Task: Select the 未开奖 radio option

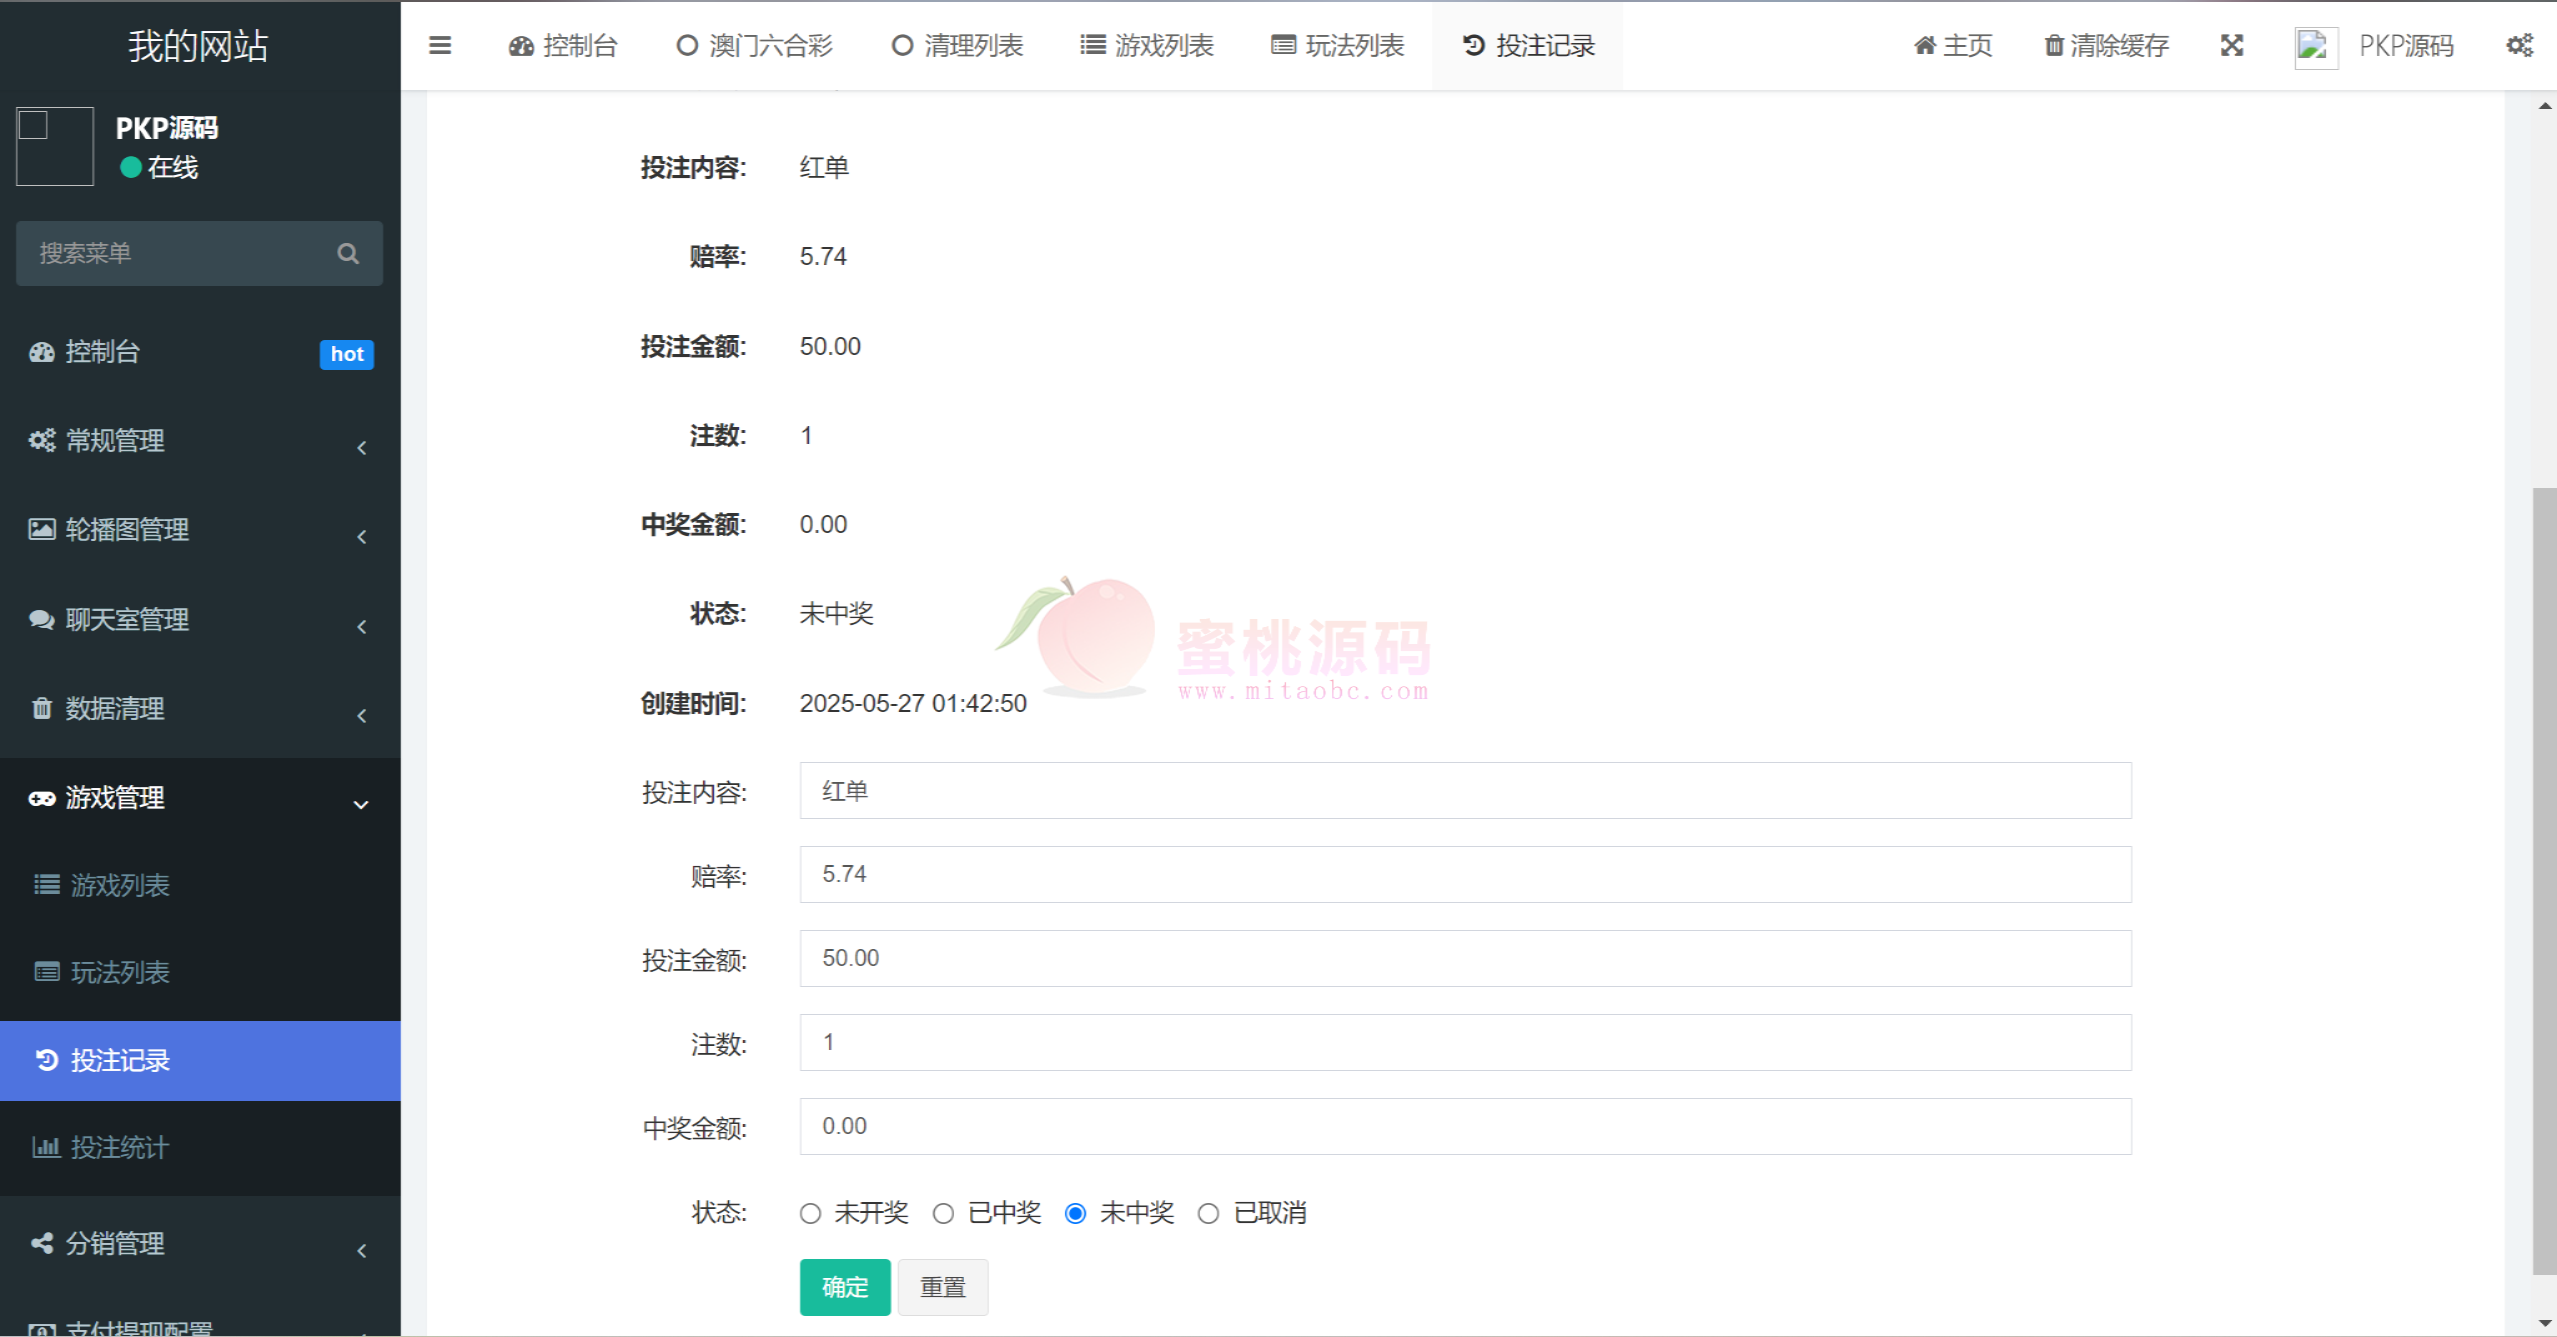Action: point(811,1213)
